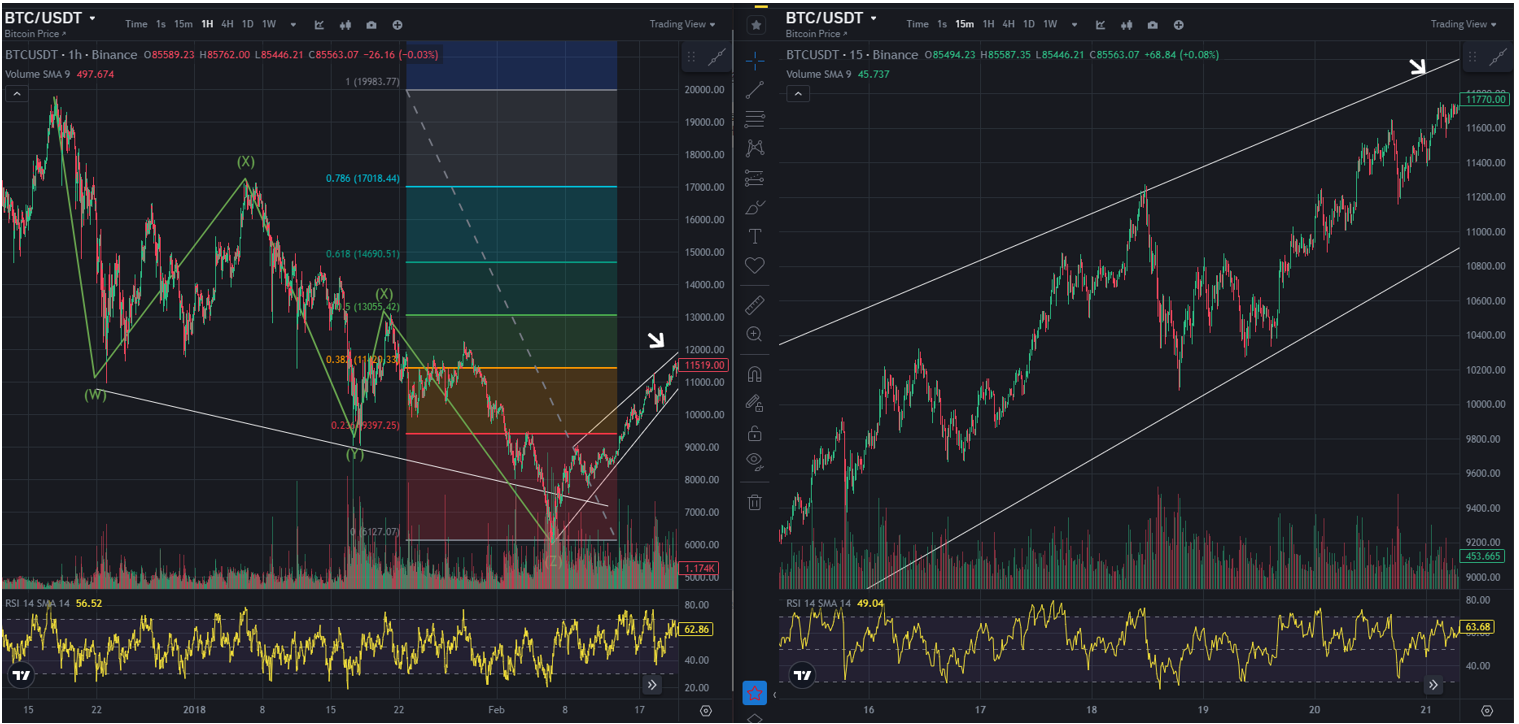Switch left chart to 15m interval
This screenshot has height=724, width=1519.
pos(183,24)
